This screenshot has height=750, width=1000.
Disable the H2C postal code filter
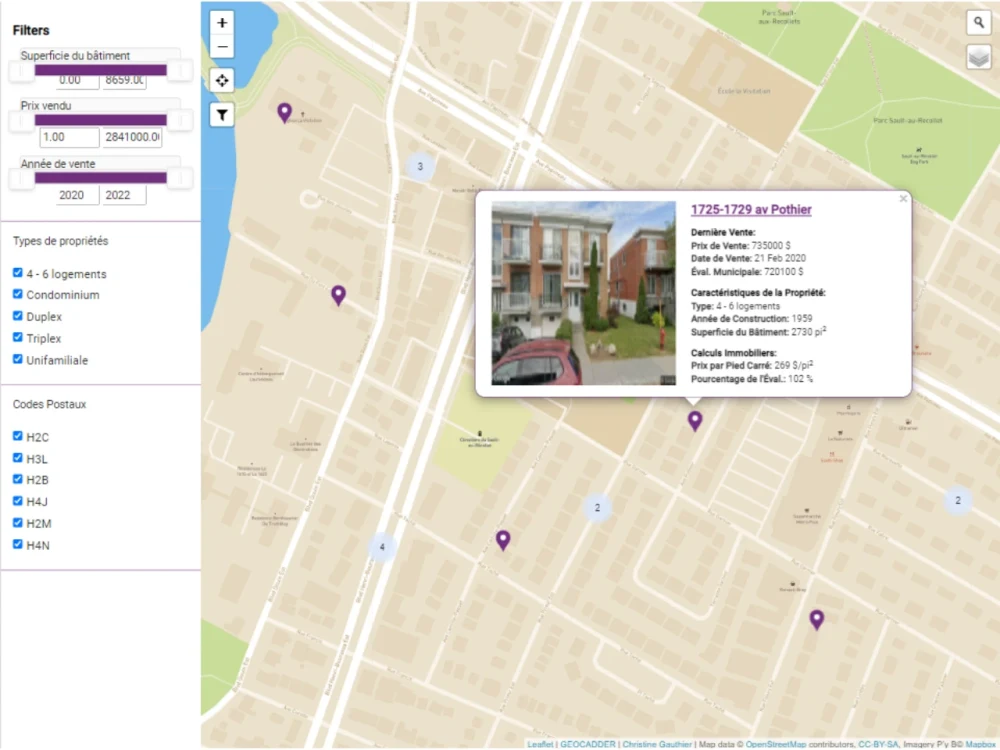(16, 436)
